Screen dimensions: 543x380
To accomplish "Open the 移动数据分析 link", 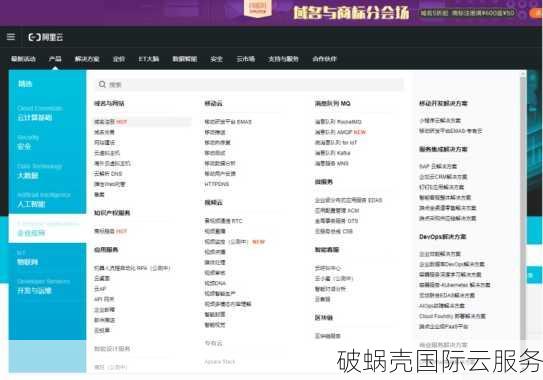I will click(220, 163).
